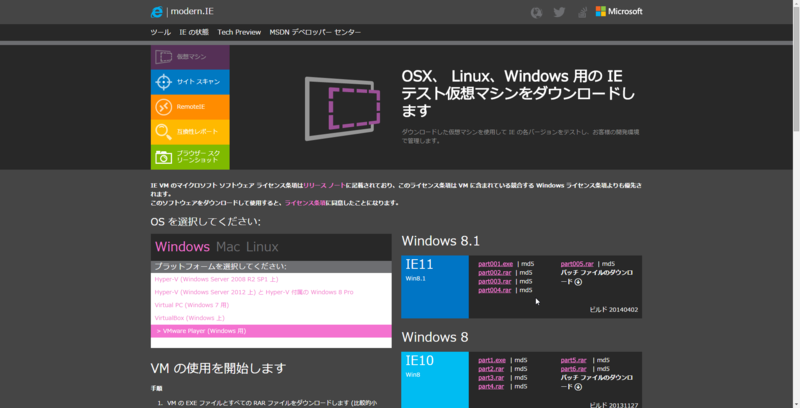The height and width of the screenshot is (408, 800).
Task: Download part2.rar for IE10
Action: point(491,369)
